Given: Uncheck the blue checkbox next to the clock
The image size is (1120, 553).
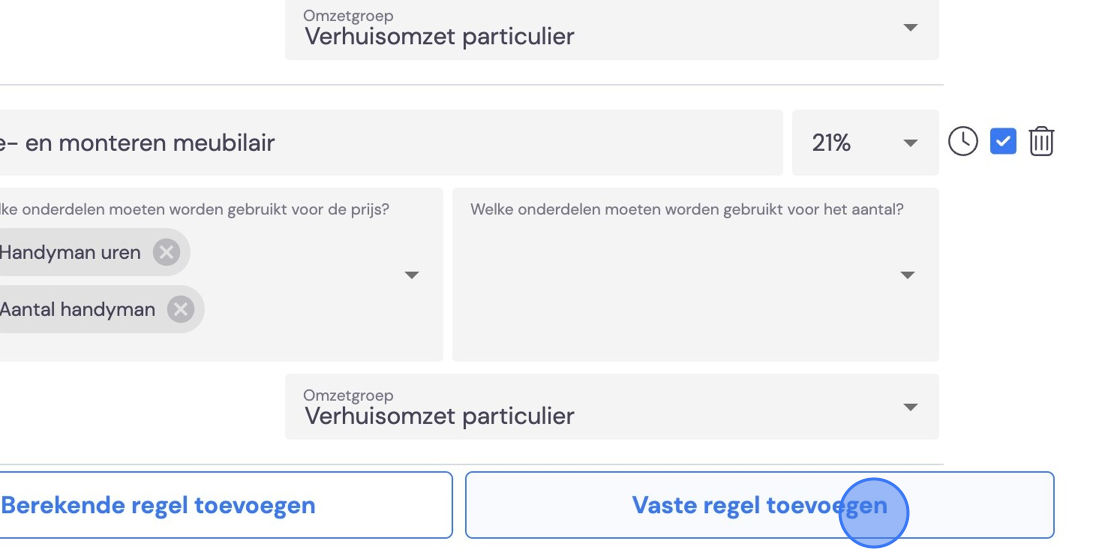Looking at the screenshot, I should (x=1003, y=141).
